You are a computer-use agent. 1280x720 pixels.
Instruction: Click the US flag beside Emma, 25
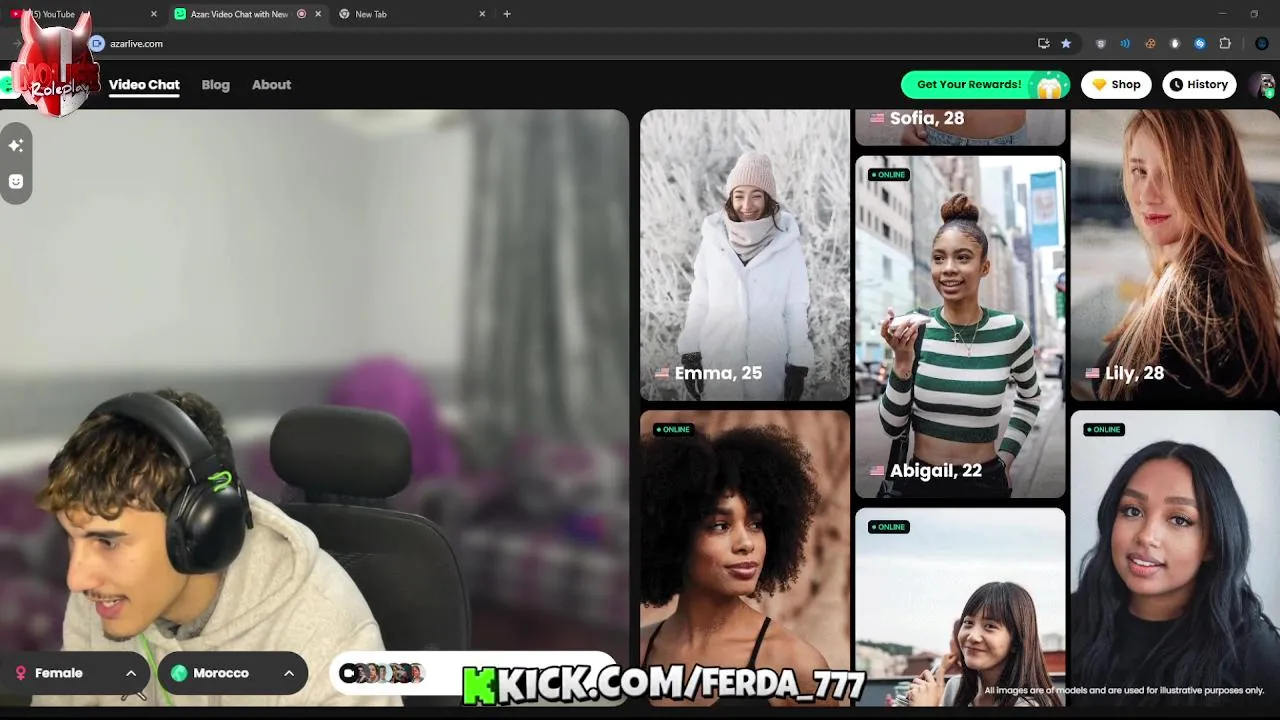coord(662,373)
